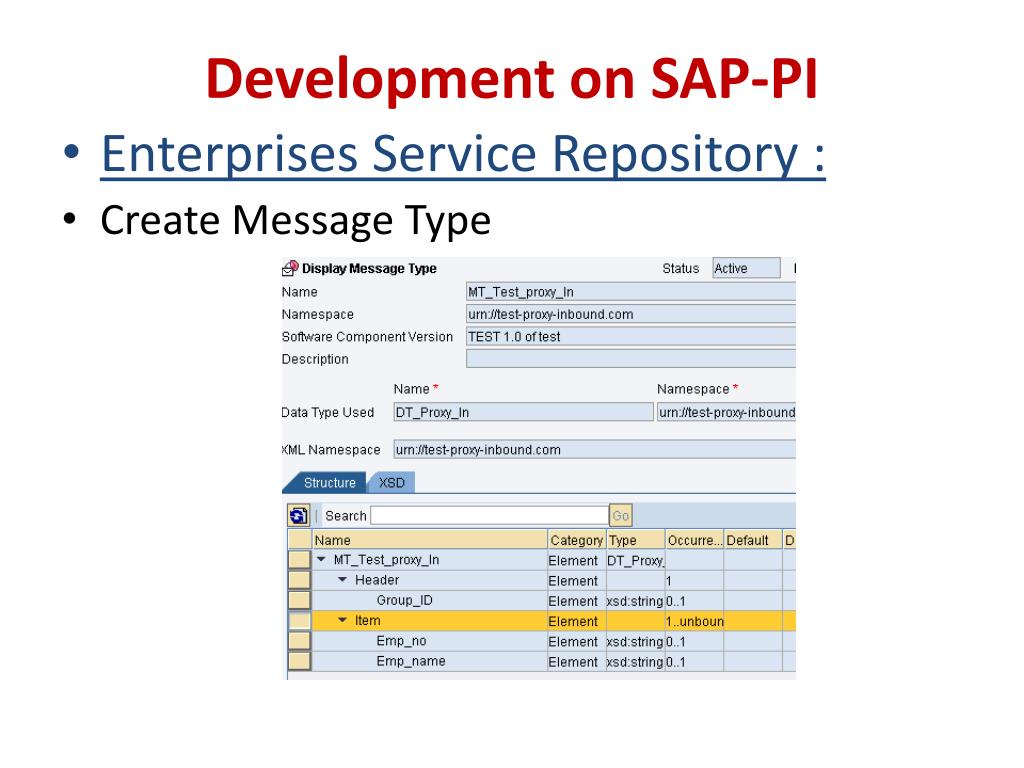Screen dimensions: 1024x768
Task: Click the Name field MT_Test_proxy_In
Action: (x=631, y=292)
